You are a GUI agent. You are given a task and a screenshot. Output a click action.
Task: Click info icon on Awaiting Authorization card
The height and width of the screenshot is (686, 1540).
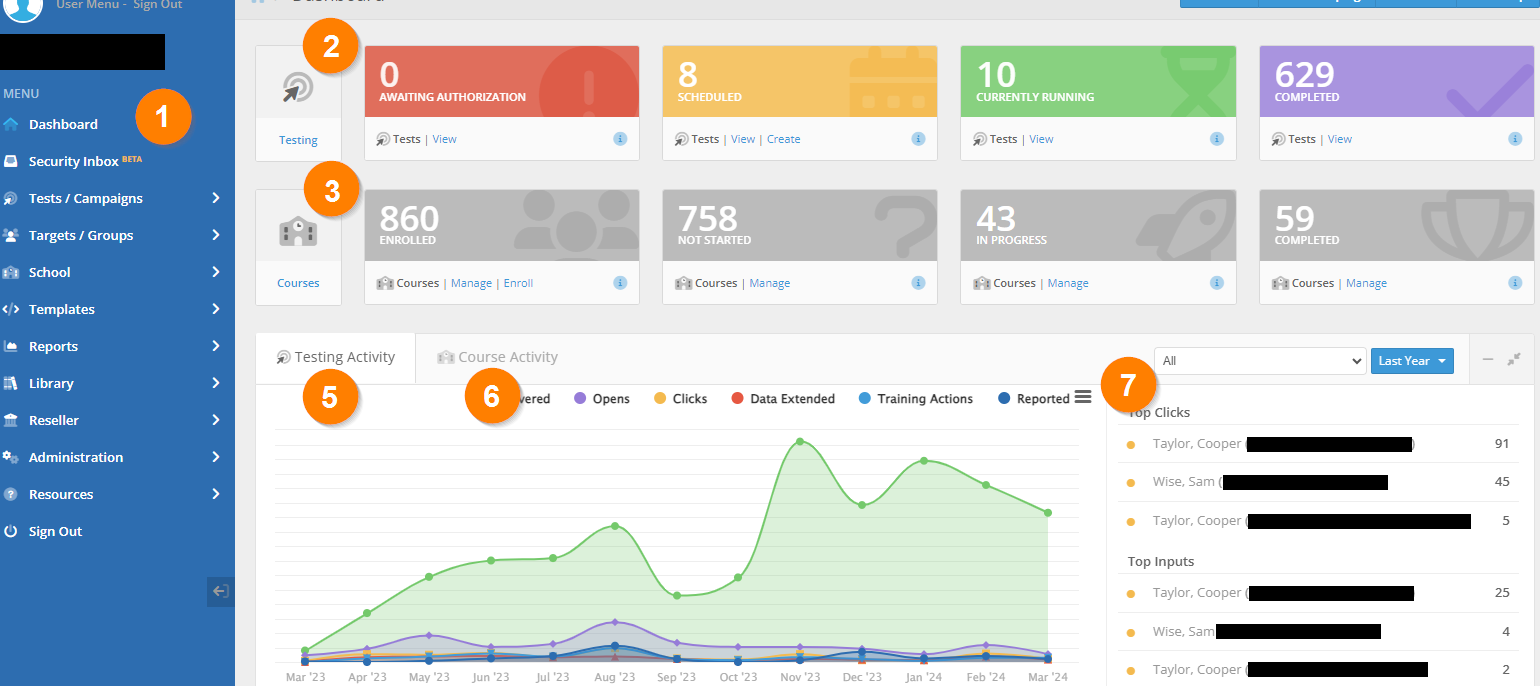(619, 139)
